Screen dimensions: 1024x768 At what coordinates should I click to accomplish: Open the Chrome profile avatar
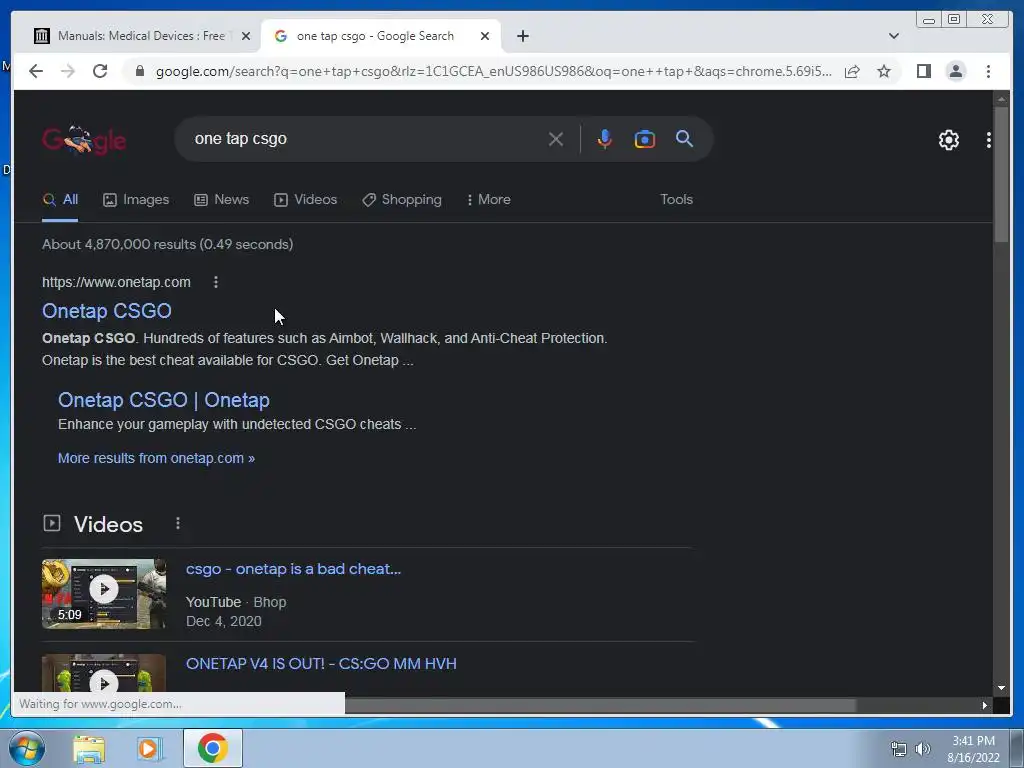point(955,71)
